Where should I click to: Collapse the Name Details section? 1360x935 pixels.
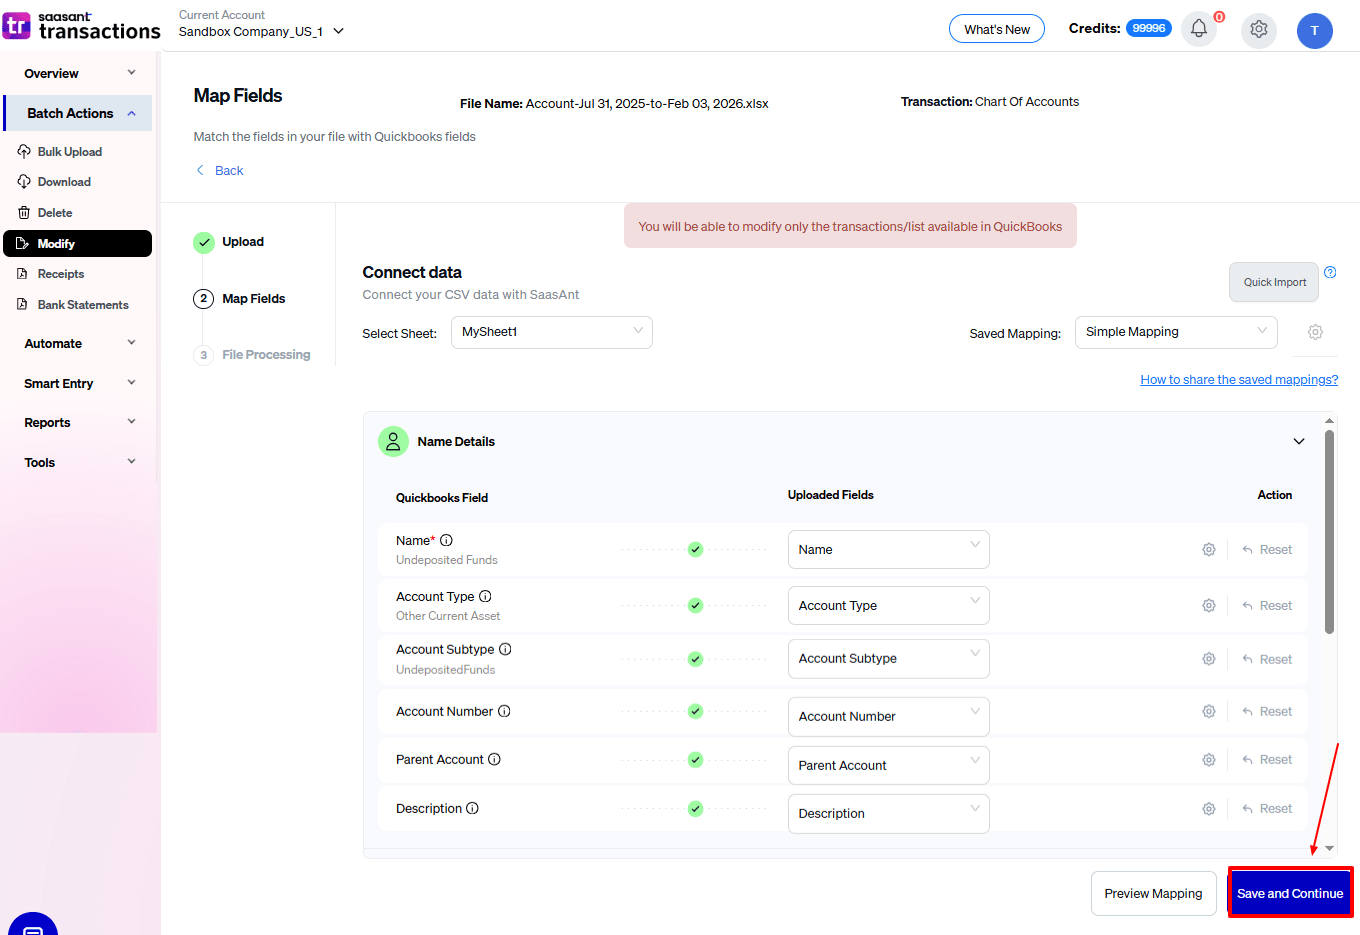tap(1298, 441)
